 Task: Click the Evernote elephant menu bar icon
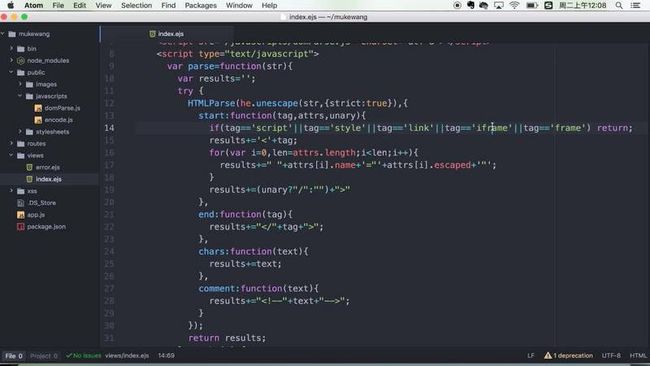[471, 5]
